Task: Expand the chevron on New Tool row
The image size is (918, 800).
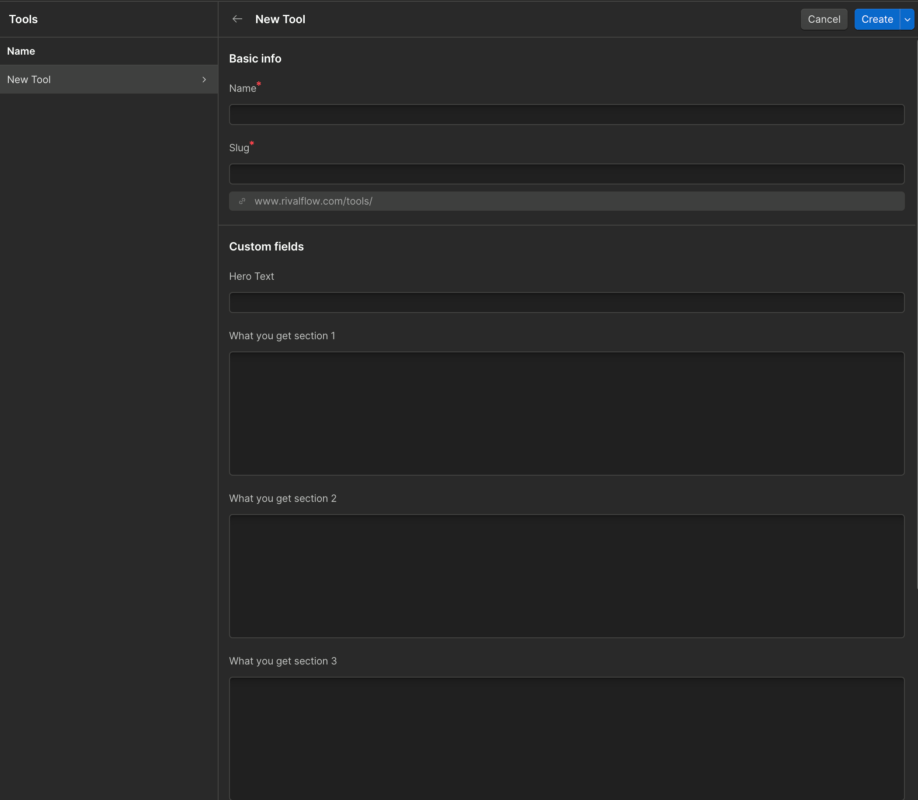Action: (204, 80)
